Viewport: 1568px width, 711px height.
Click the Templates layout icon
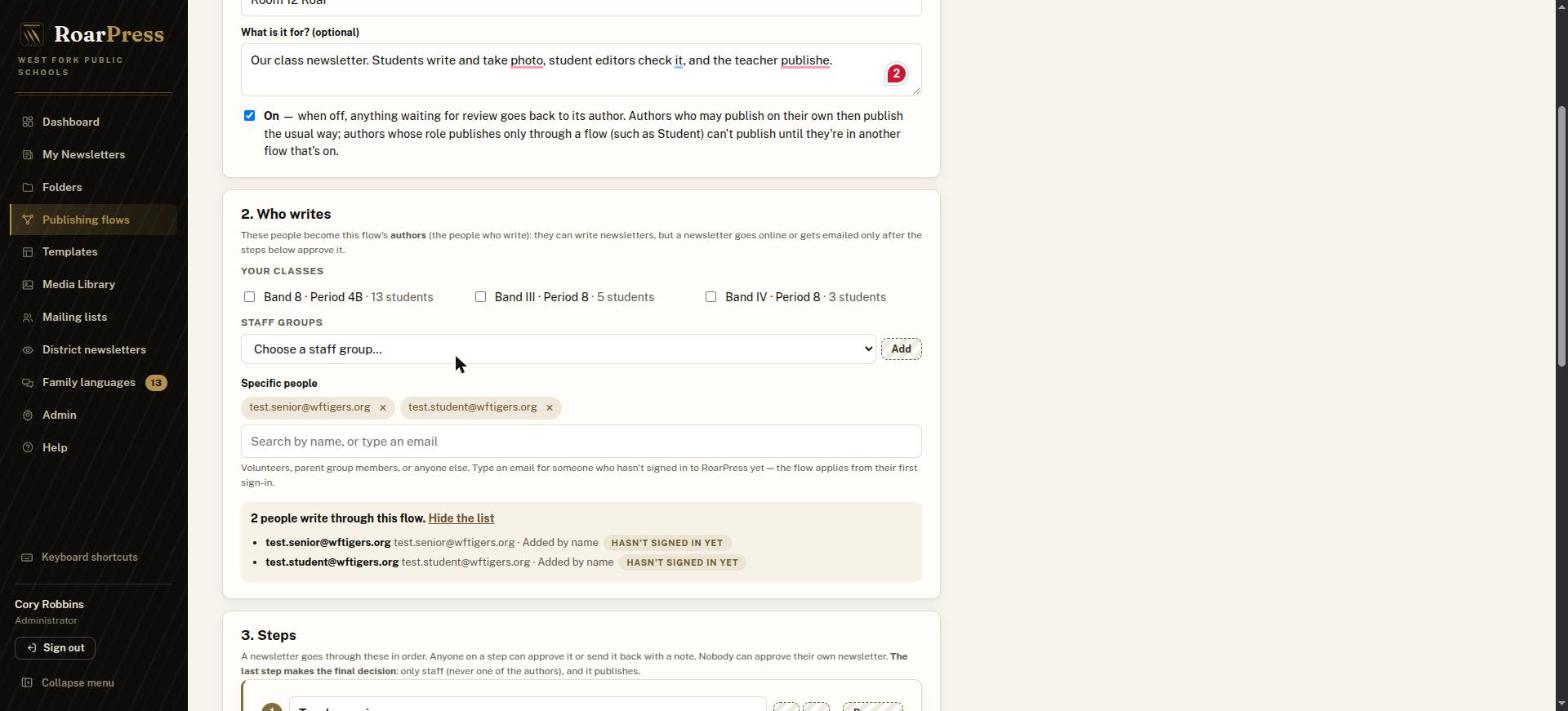[x=27, y=252]
